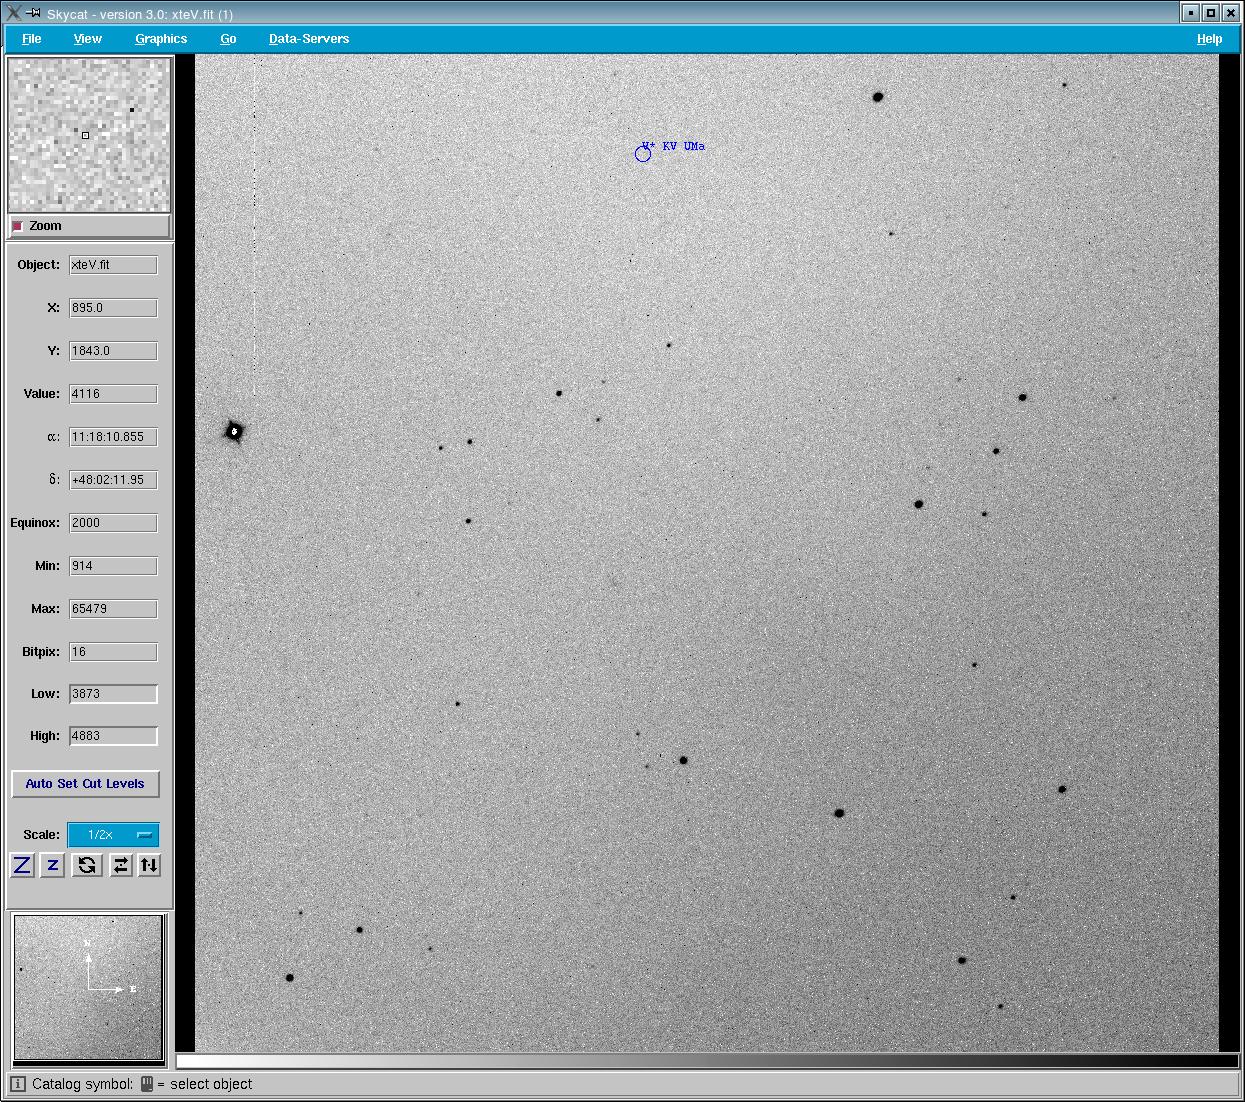Click the Y coordinate field showing 1843.0

113,351
